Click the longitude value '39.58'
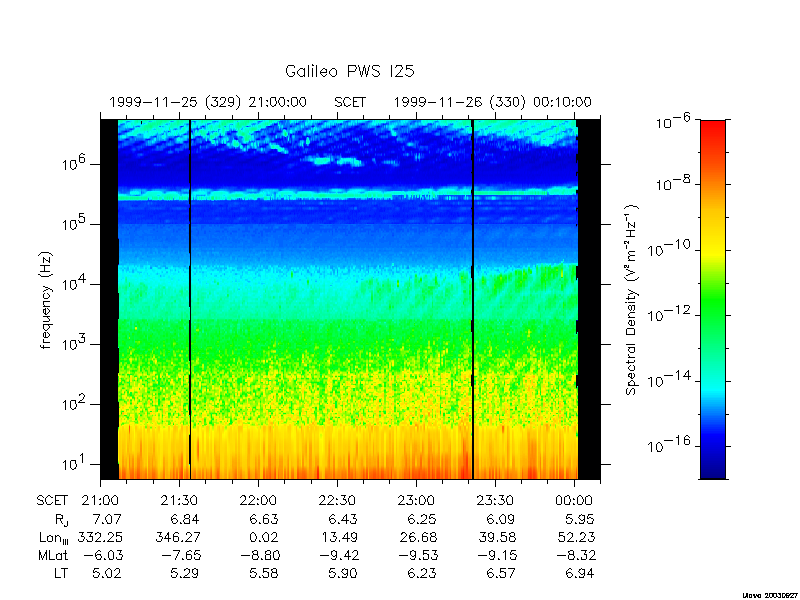Screen dimensions: 800x600 click(497, 537)
